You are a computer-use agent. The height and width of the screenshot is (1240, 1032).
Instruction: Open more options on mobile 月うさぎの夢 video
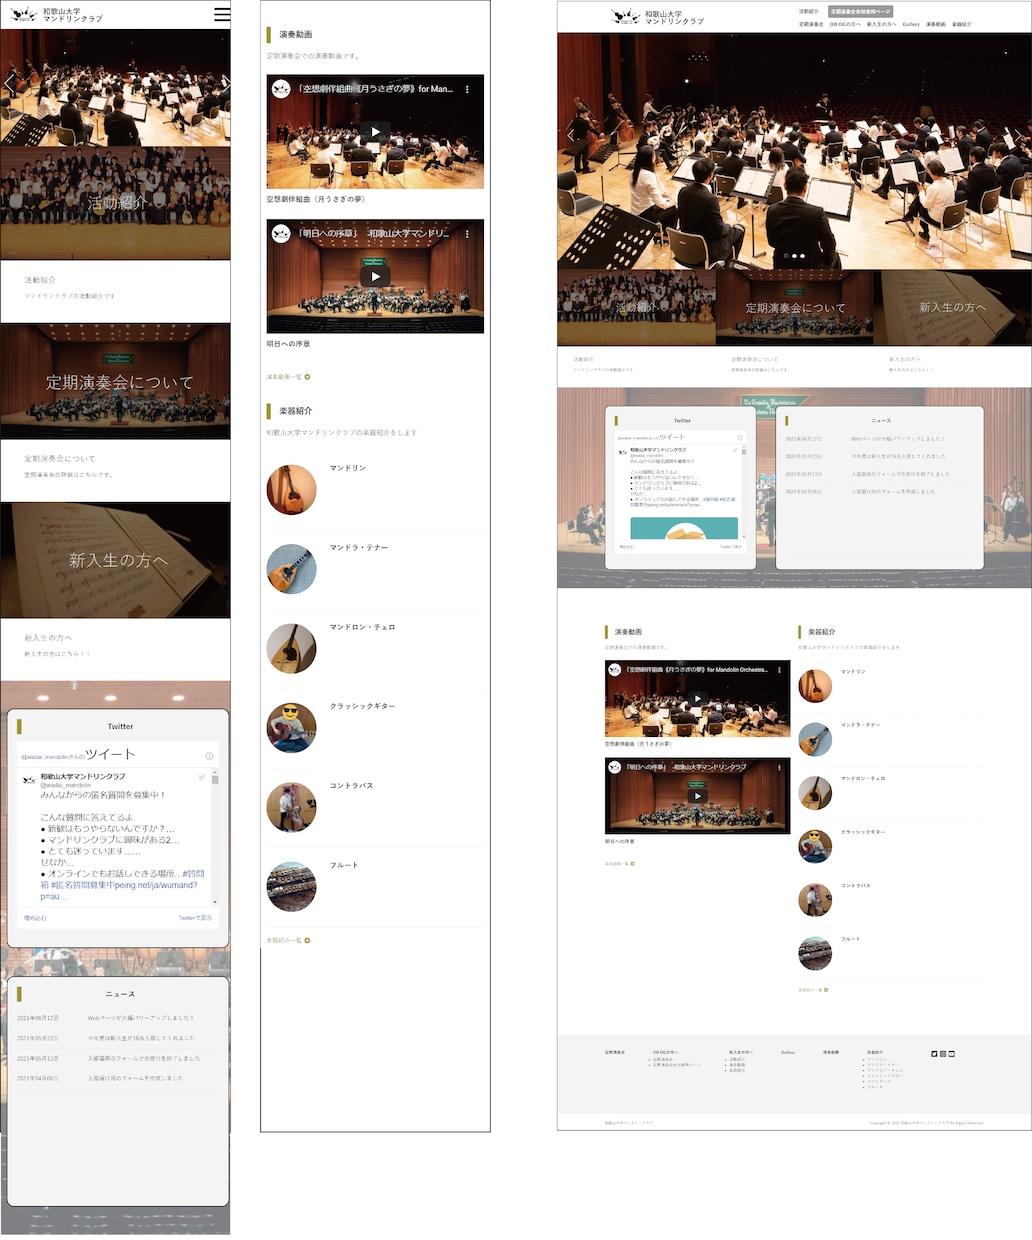coord(467,89)
